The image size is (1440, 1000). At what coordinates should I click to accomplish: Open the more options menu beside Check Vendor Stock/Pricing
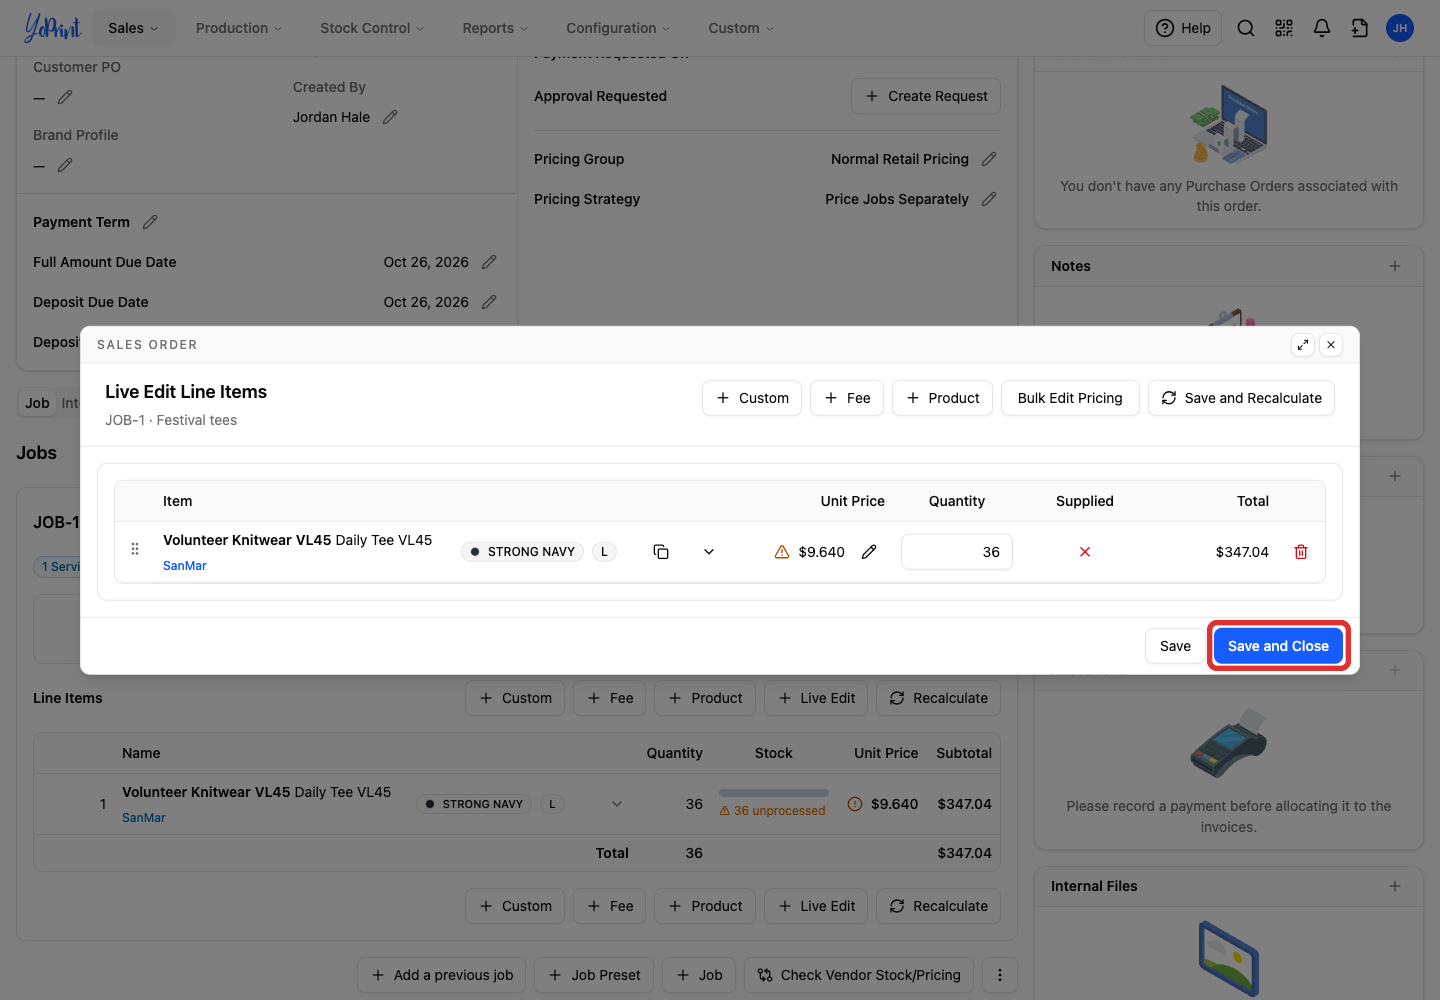point(1000,975)
